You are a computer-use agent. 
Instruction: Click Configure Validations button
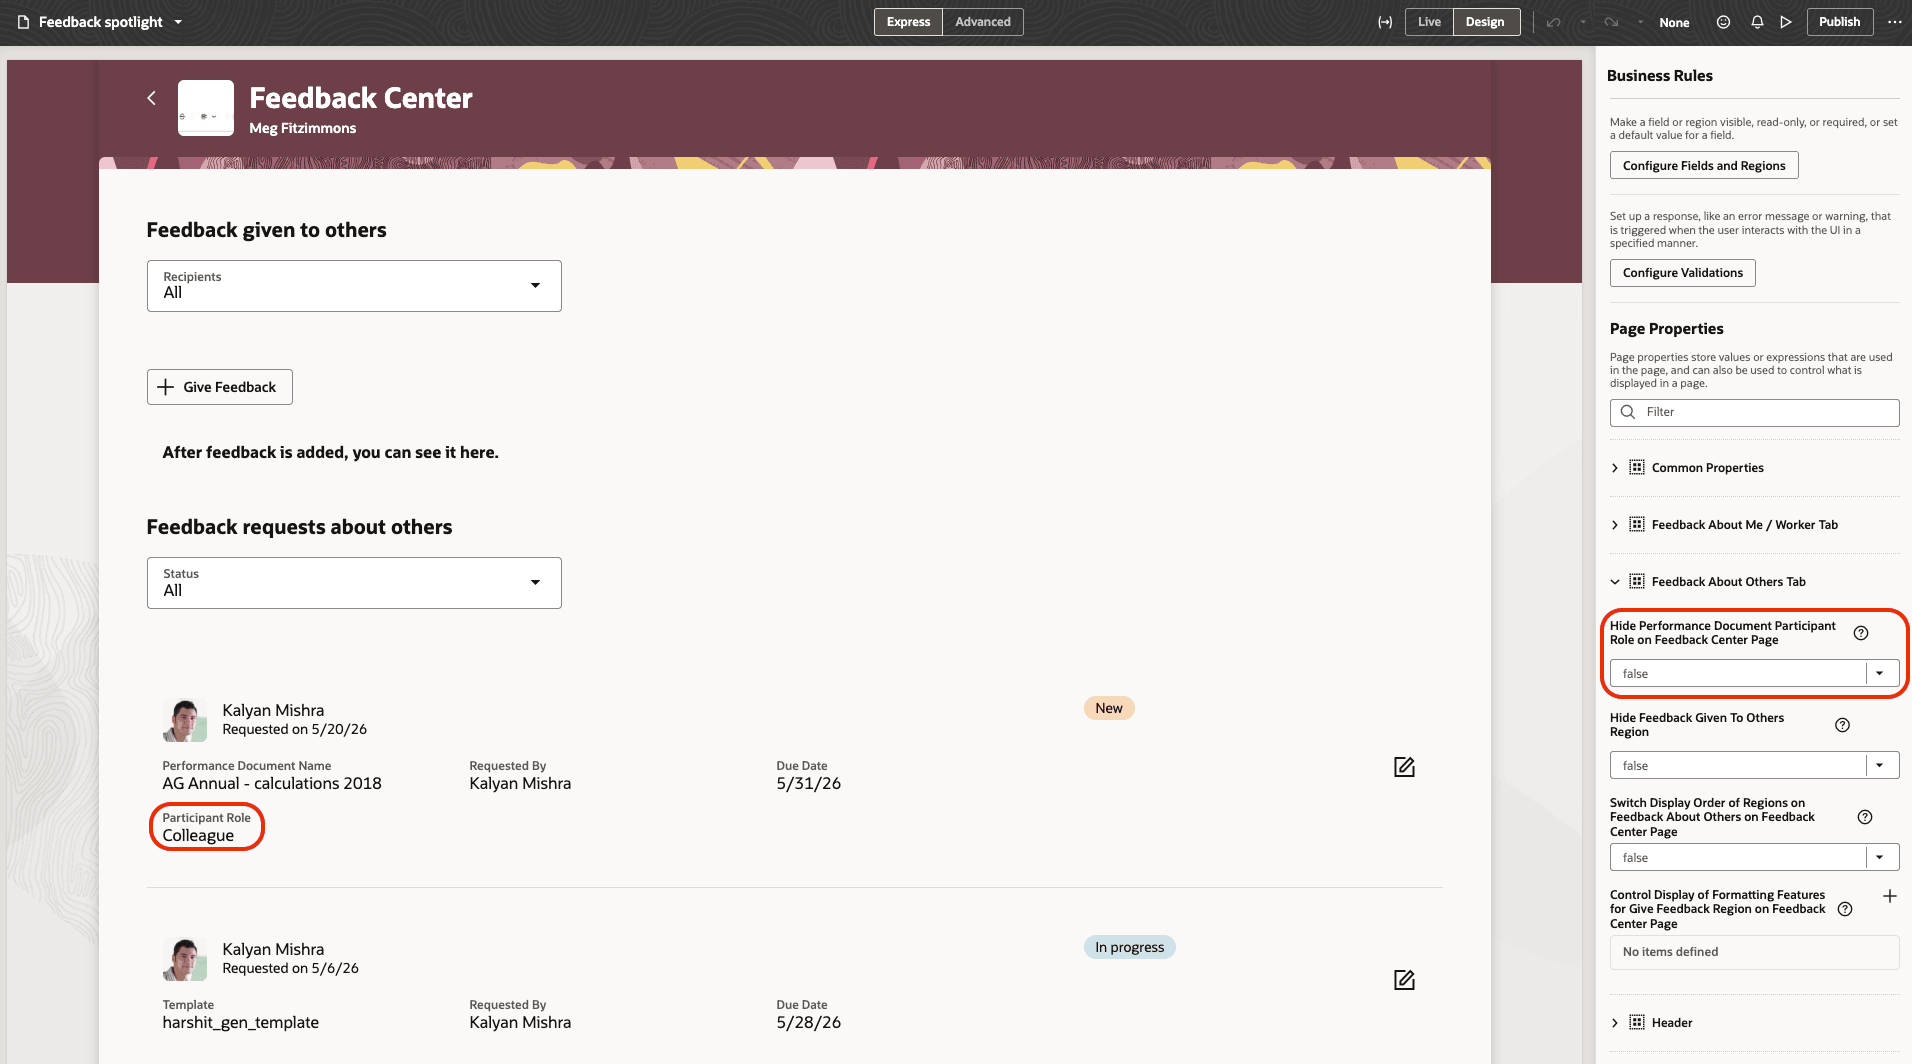click(1682, 273)
